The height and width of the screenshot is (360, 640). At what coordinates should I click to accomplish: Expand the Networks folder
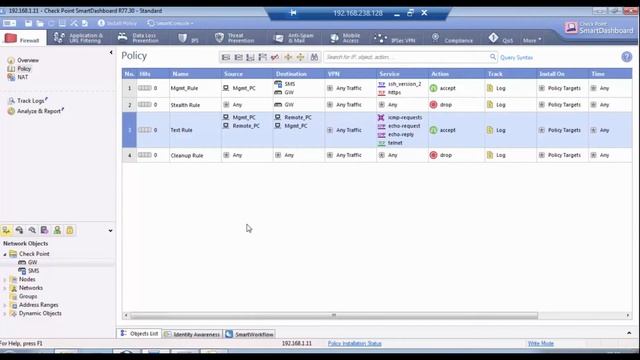coord(5,288)
